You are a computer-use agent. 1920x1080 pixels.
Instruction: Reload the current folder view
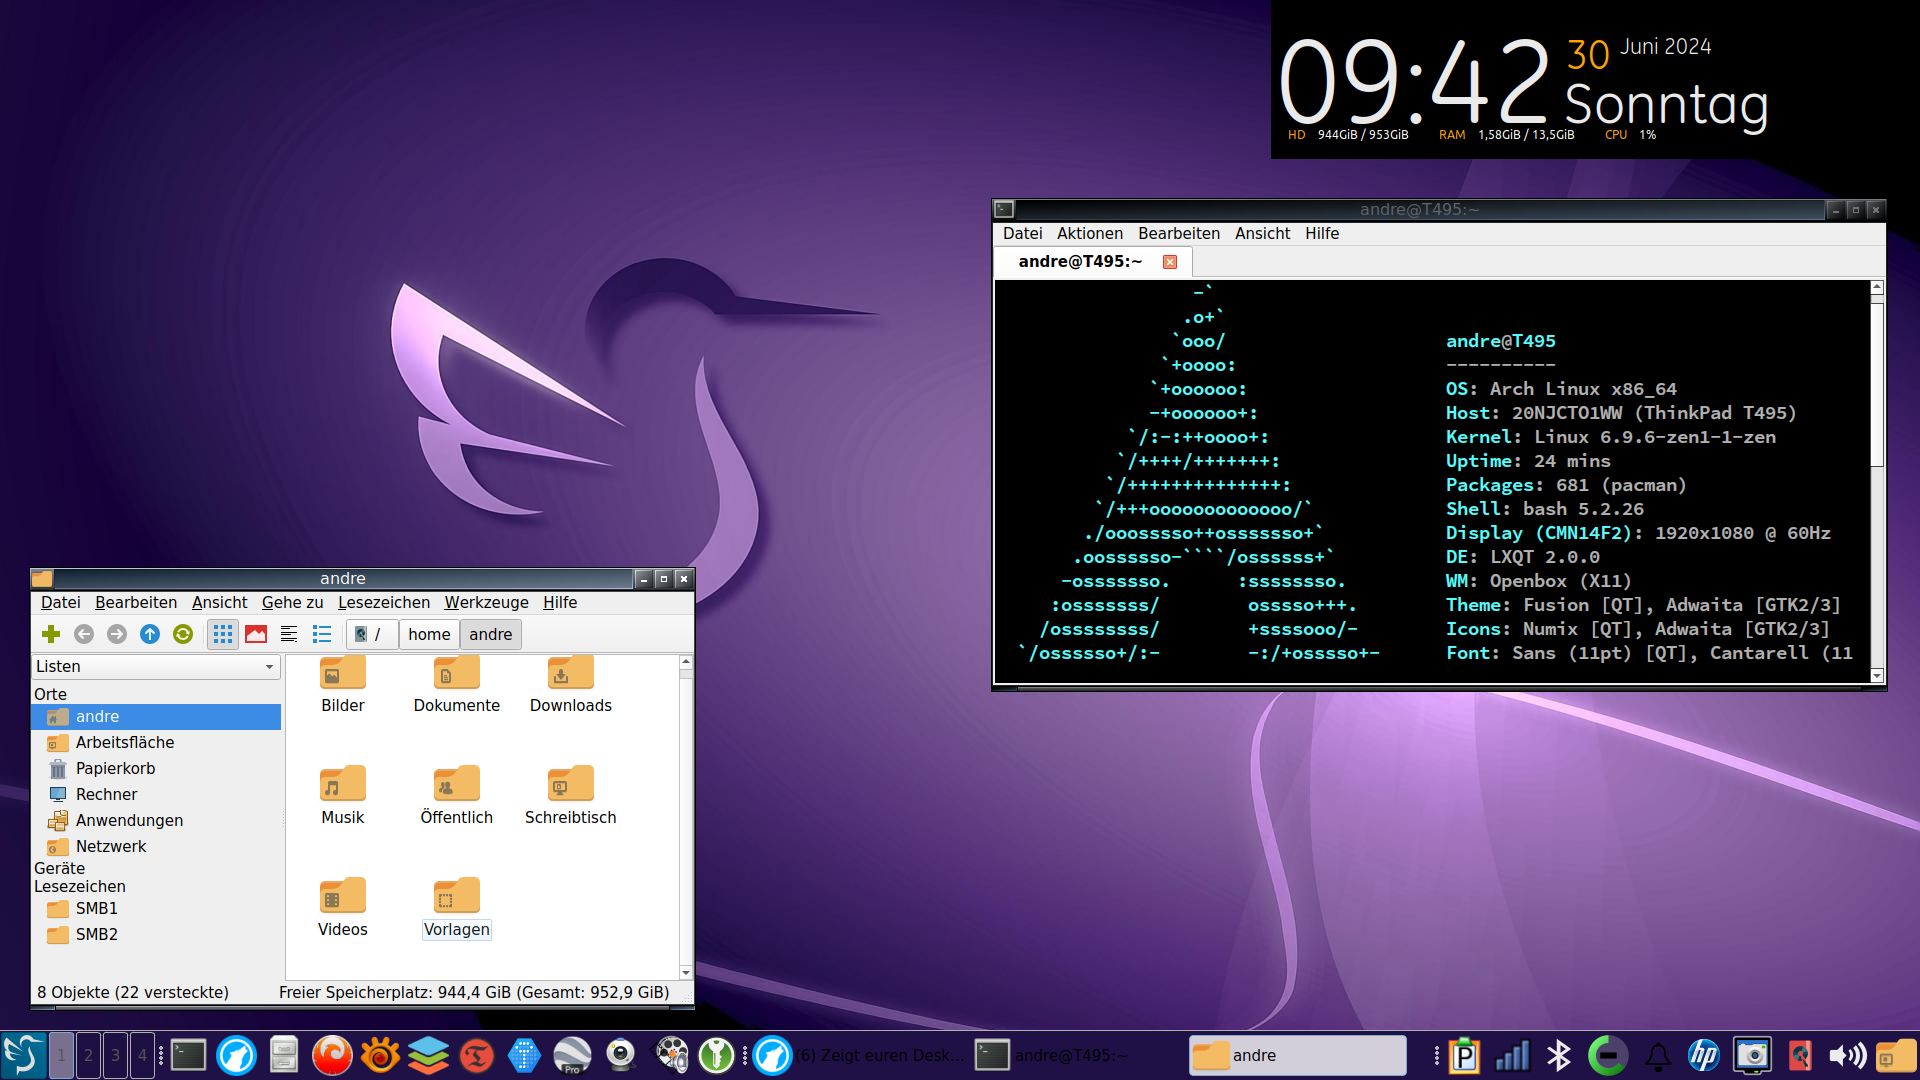(183, 634)
